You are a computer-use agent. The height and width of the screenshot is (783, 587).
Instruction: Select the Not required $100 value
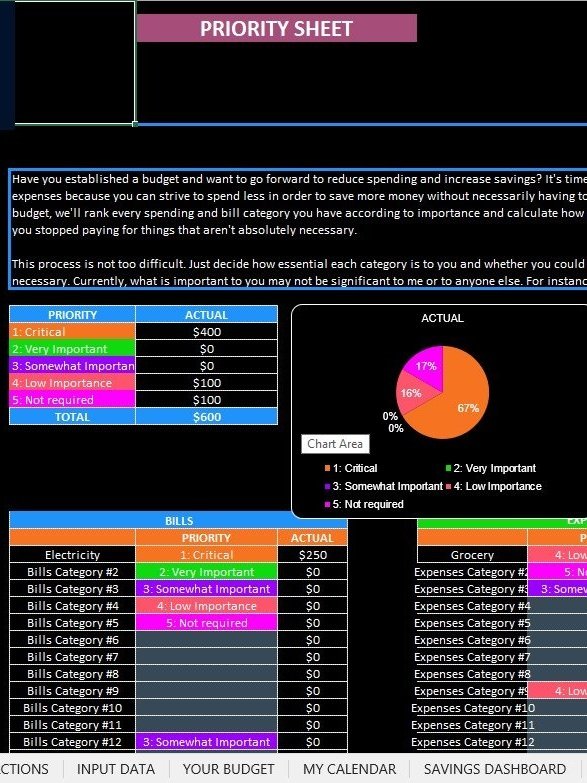[206, 399]
